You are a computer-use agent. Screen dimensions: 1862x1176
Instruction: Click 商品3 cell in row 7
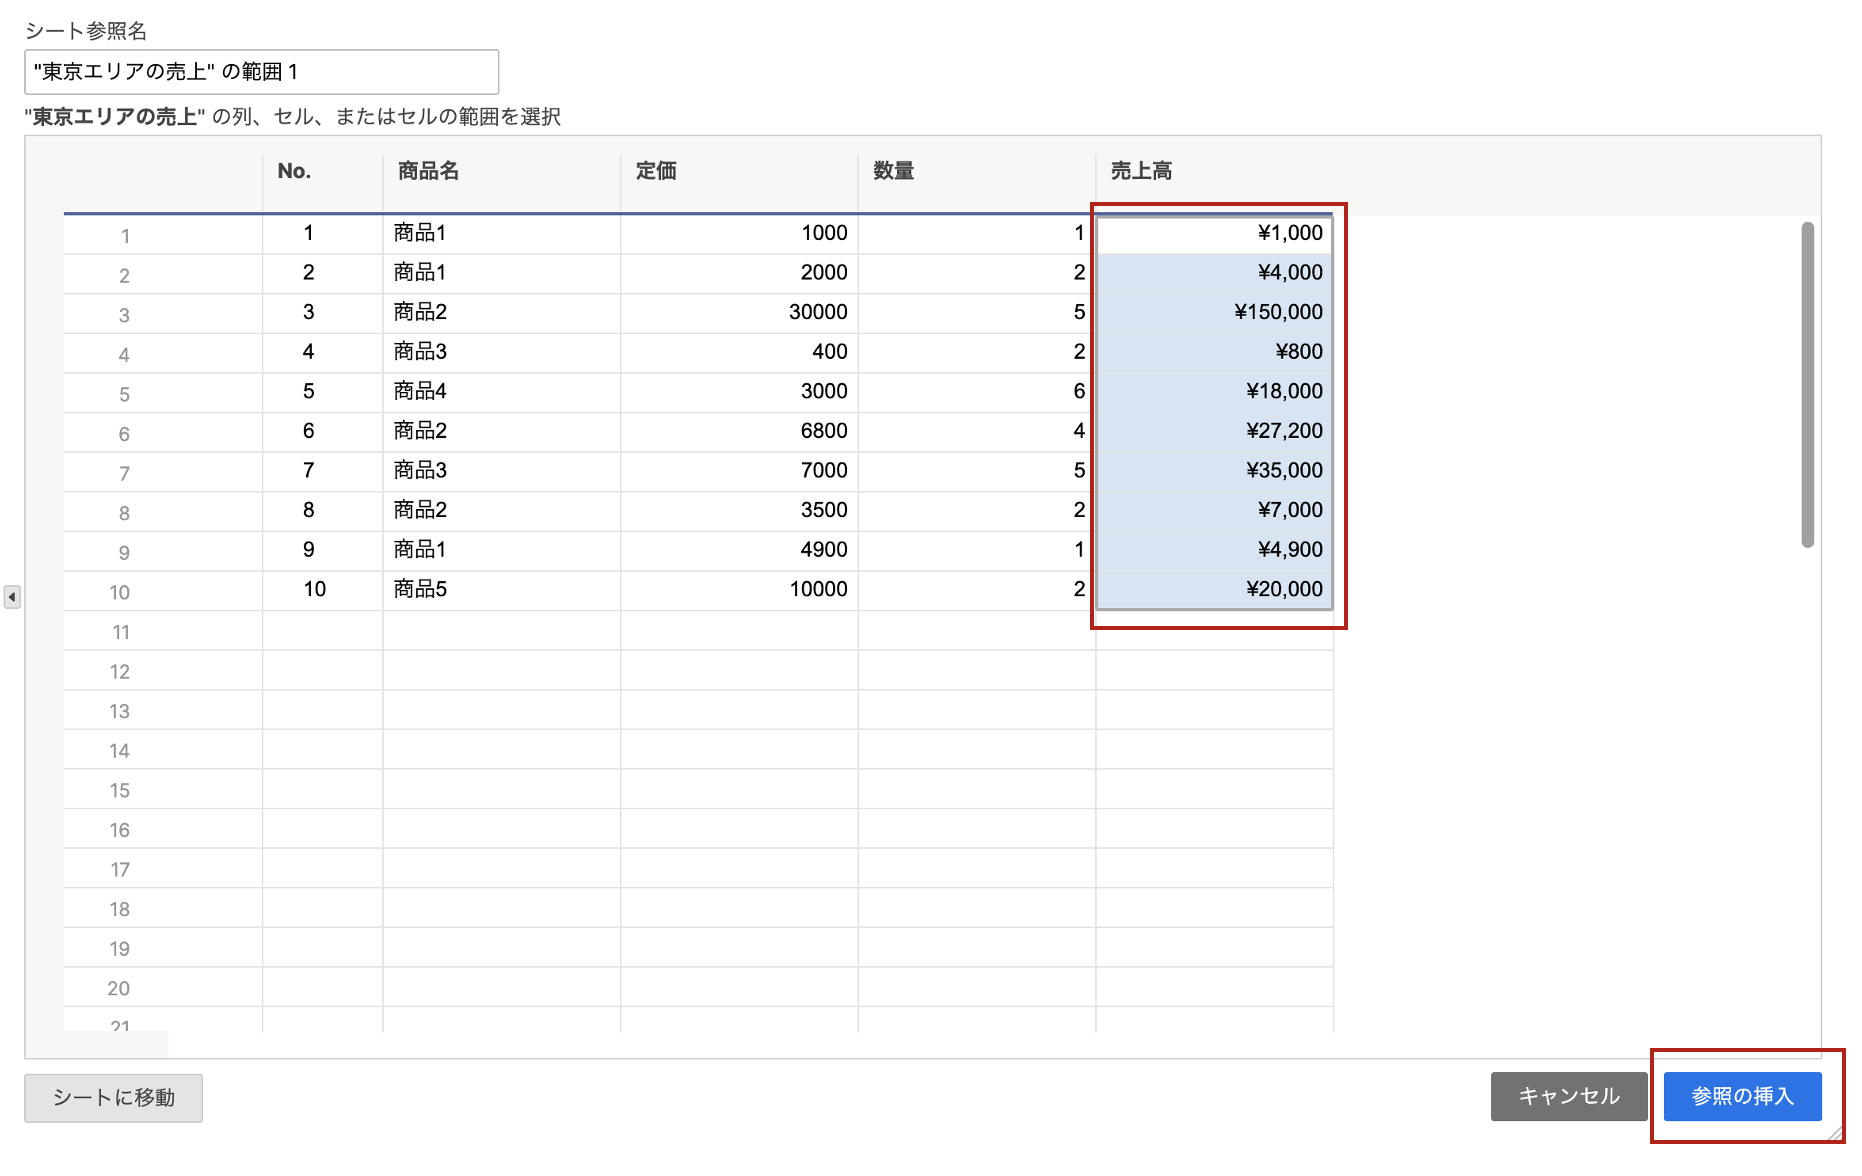[x=501, y=471]
